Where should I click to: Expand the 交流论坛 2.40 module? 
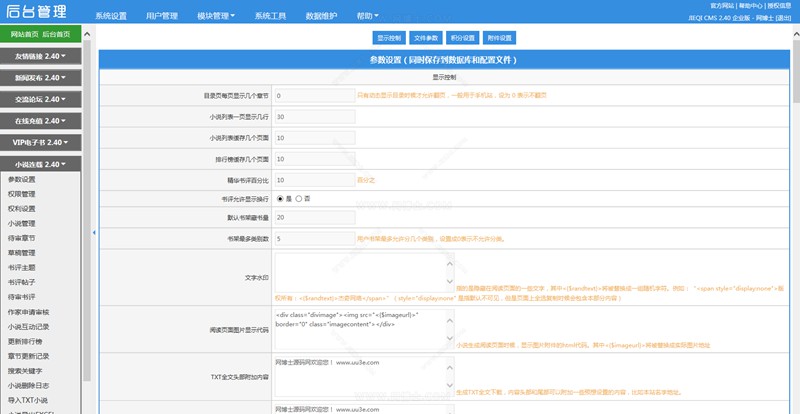point(40,99)
